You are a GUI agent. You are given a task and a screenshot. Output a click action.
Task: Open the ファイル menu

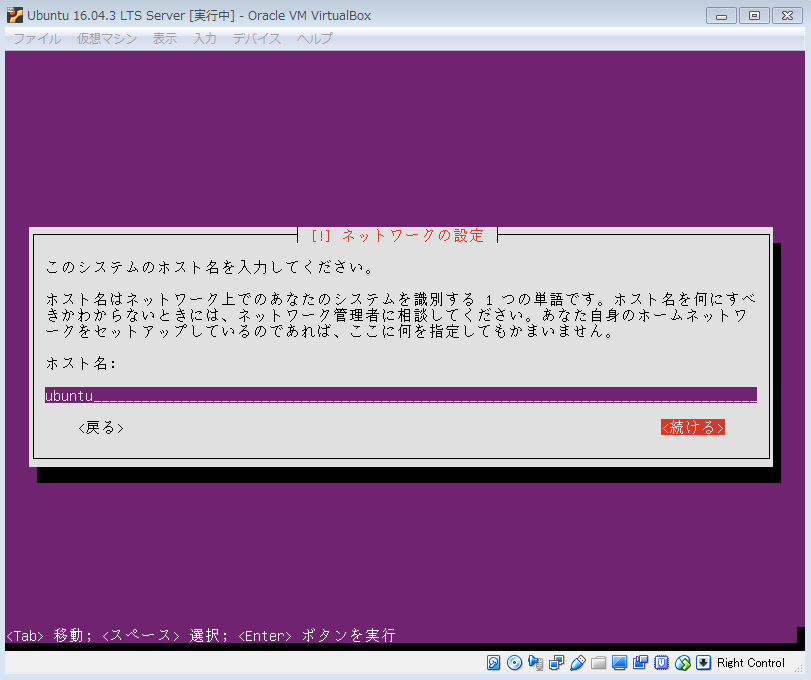[37, 38]
